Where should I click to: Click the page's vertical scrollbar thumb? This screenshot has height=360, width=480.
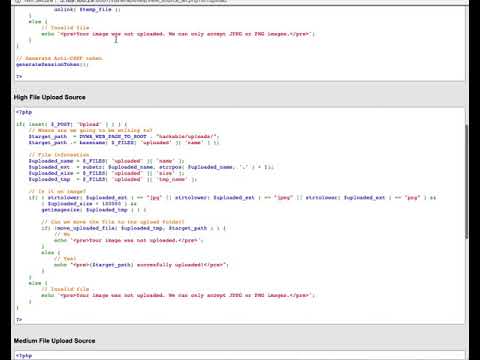pos(467,182)
